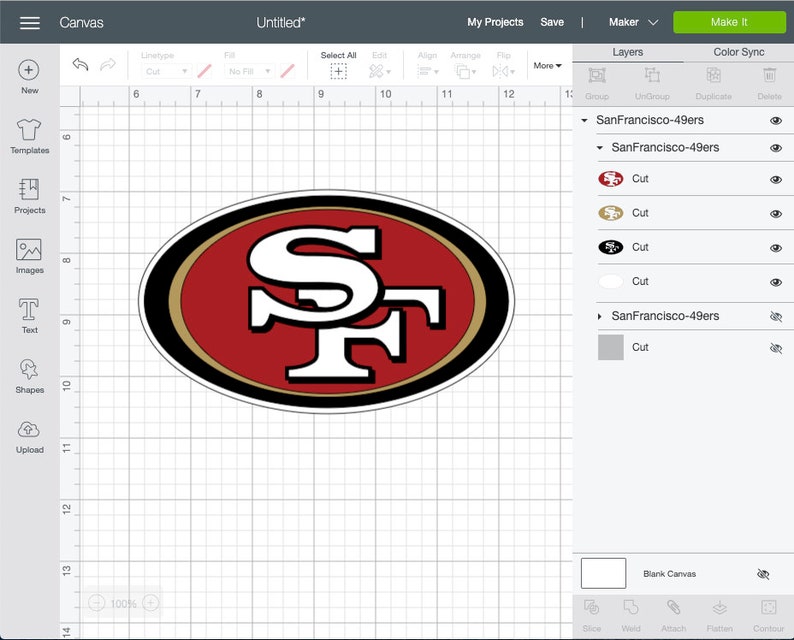The image size is (794, 640).
Task: Click the Select All icon
Action: (x=338, y=71)
